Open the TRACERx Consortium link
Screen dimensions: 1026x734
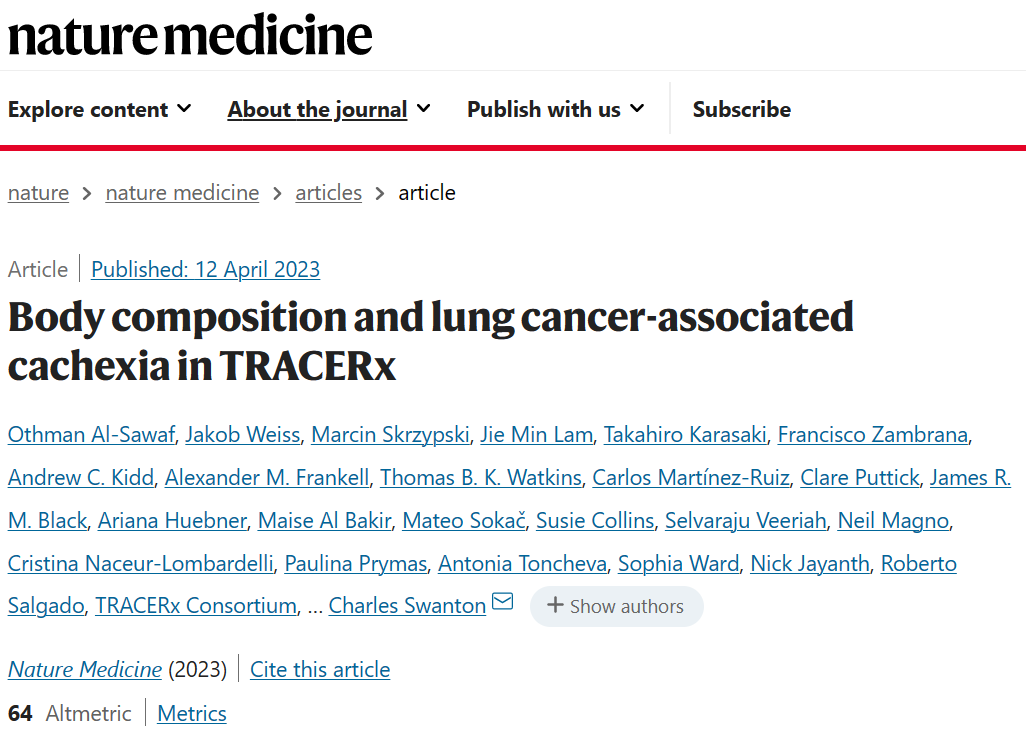pyautogui.click(x=196, y=606)
